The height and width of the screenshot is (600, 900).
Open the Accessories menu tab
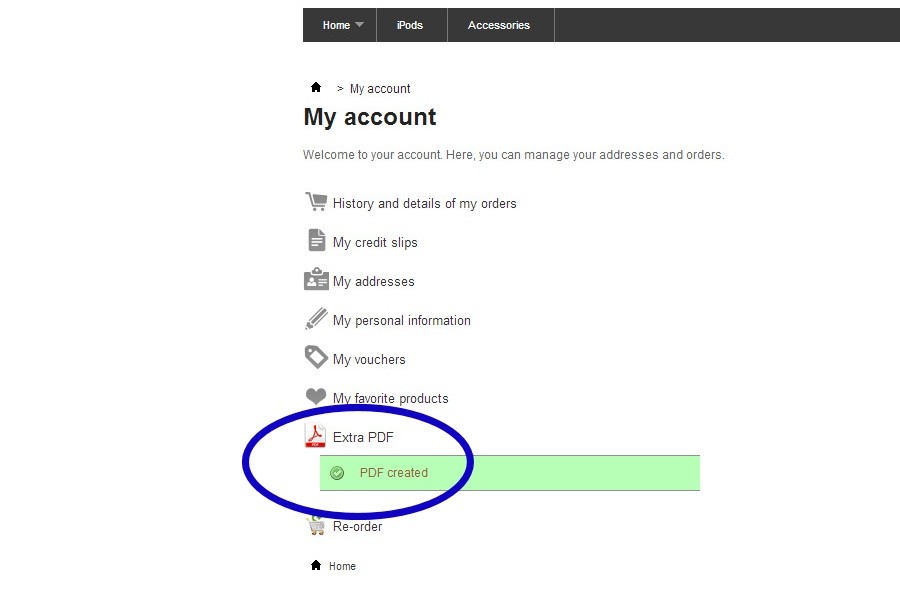[499, 25]
